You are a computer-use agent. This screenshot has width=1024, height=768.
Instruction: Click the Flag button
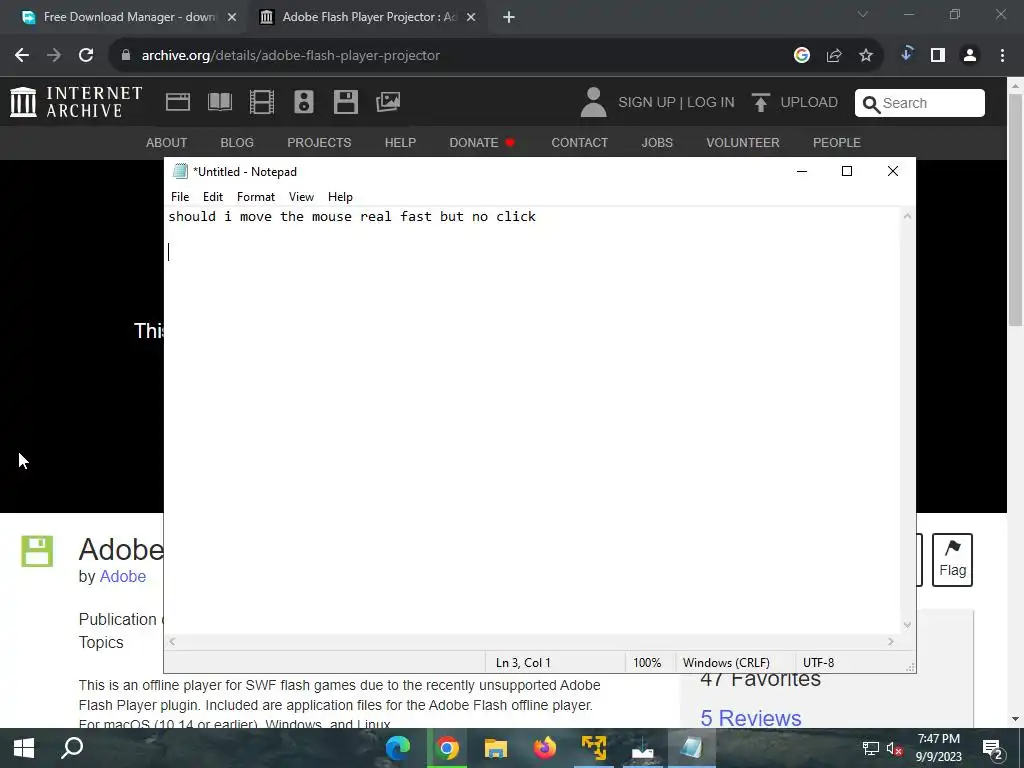[x=952, y=560]
